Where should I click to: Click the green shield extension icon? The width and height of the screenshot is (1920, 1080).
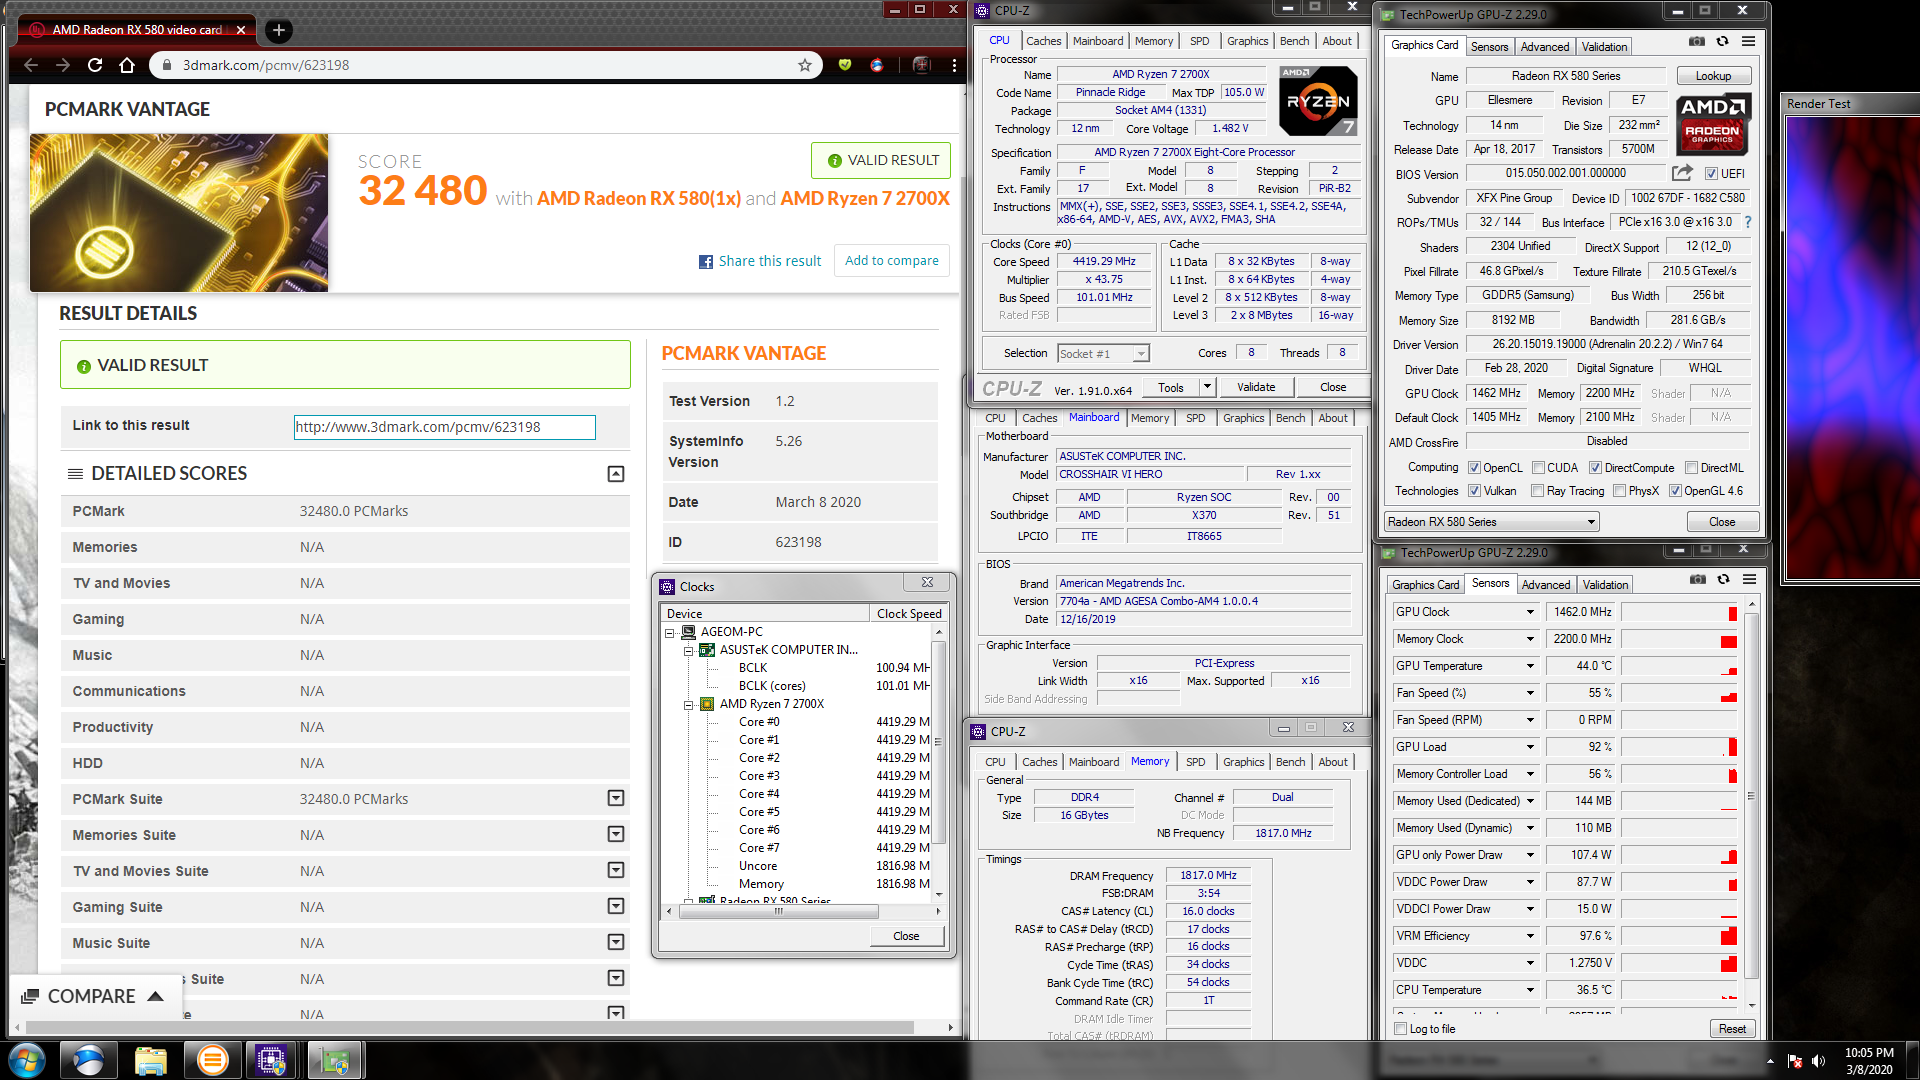[845, 65]
